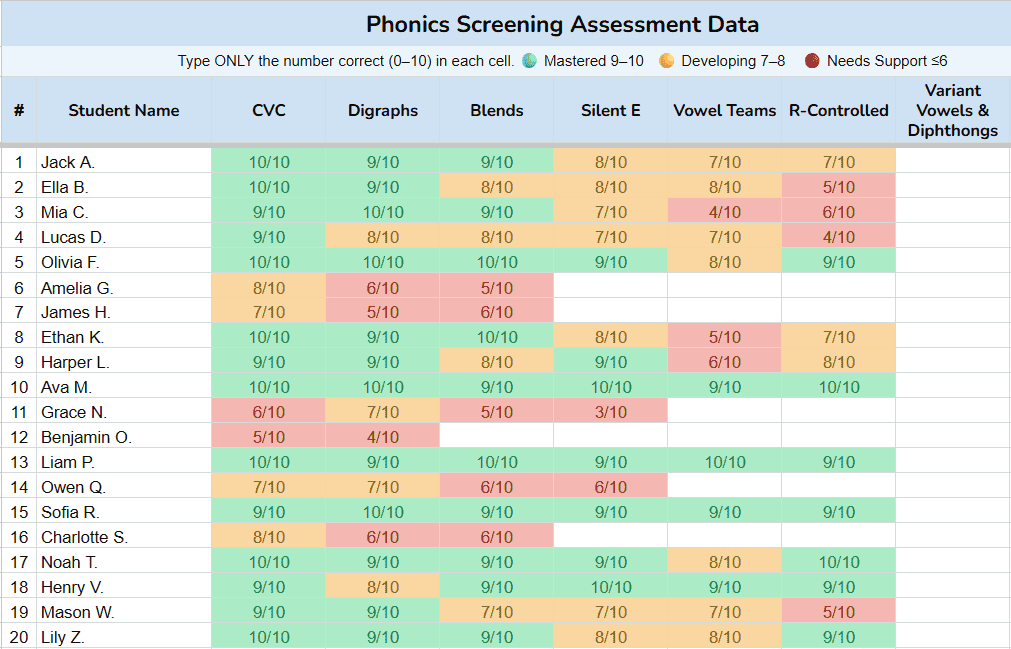
Task: Click the Charlotte S. name cell
Action: (x=124, y=537)
